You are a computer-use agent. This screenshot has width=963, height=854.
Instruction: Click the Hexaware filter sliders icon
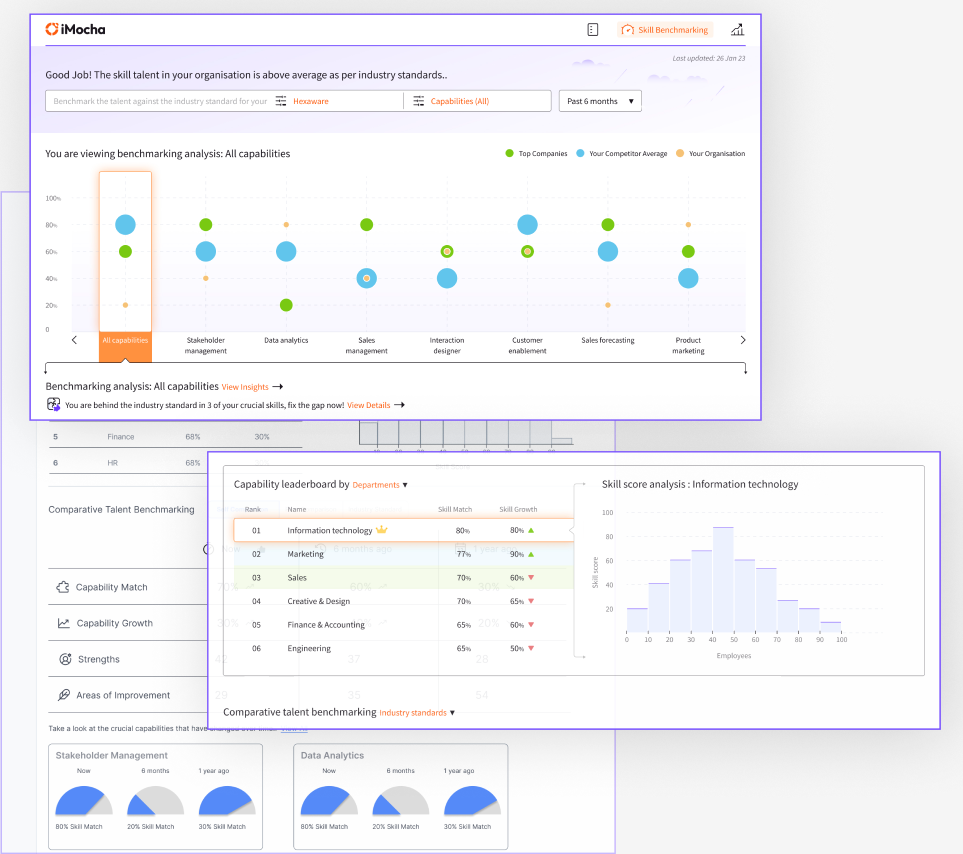[x=281, y=101]
